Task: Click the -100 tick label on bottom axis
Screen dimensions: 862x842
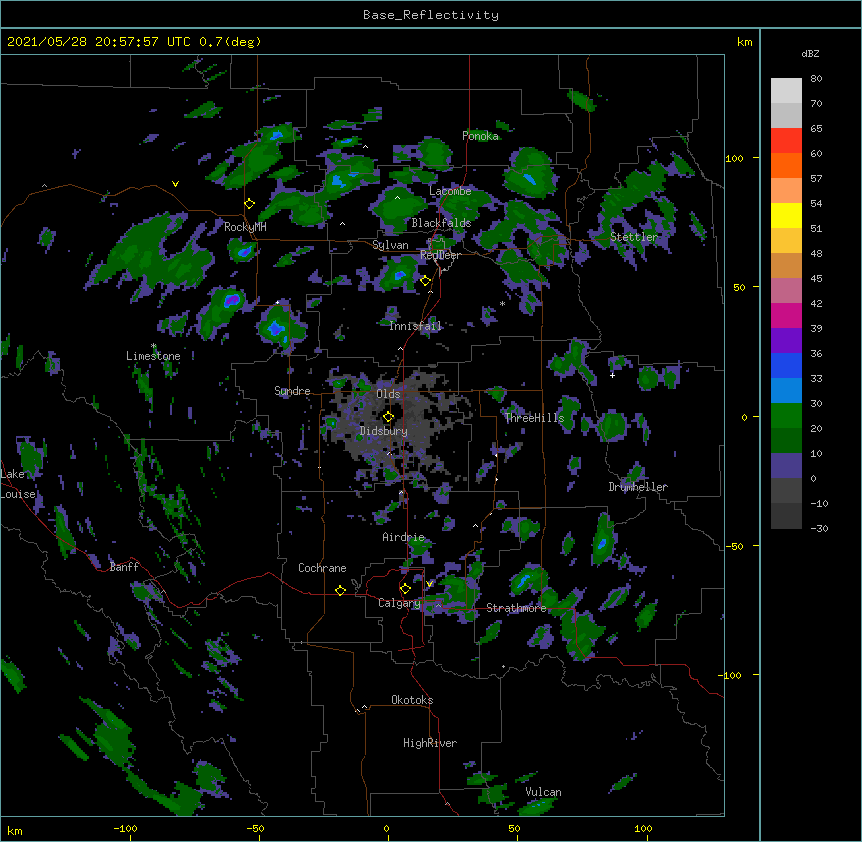Action: pos(126,828)
